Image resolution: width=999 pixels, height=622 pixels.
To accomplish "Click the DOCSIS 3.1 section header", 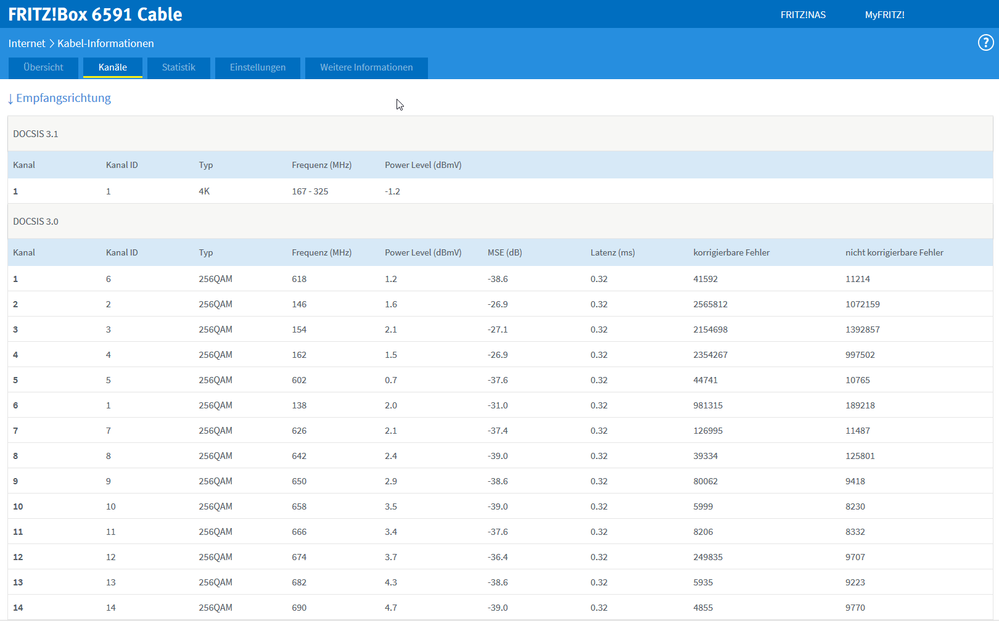I will point(35,134).
